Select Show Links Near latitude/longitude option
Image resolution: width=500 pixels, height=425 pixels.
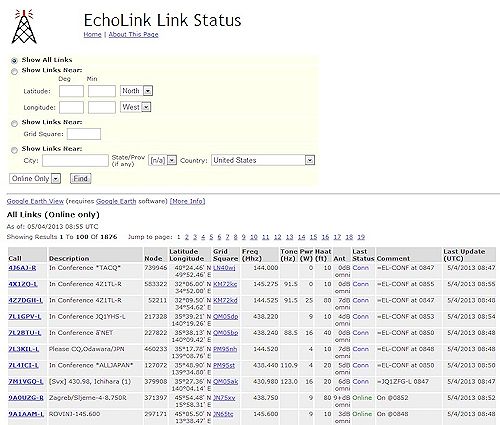[14, 71]
